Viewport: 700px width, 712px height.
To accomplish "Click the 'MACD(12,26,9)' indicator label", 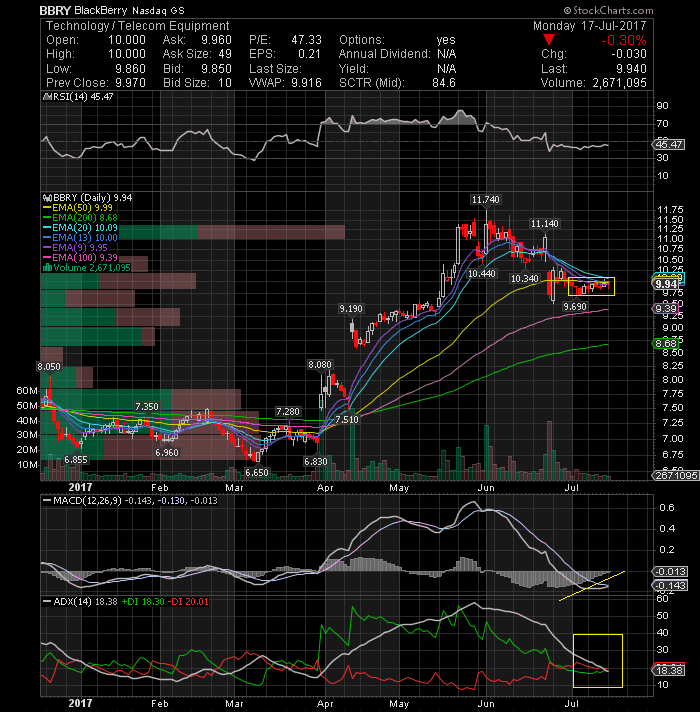I will [88, 501].
